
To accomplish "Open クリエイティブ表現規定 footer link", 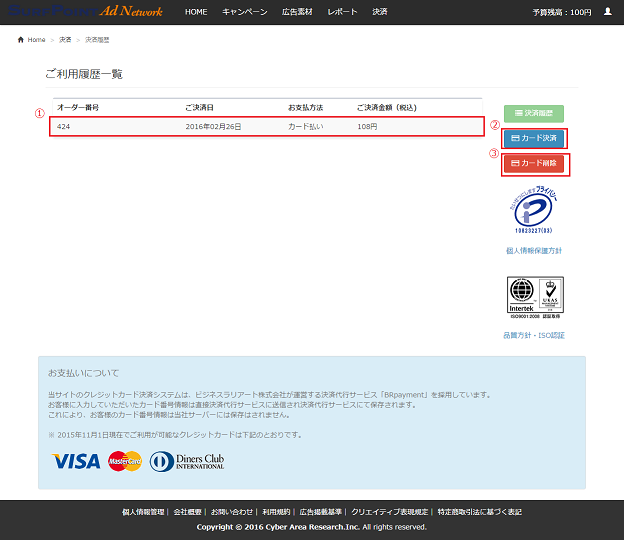I will tap(389, 512).
